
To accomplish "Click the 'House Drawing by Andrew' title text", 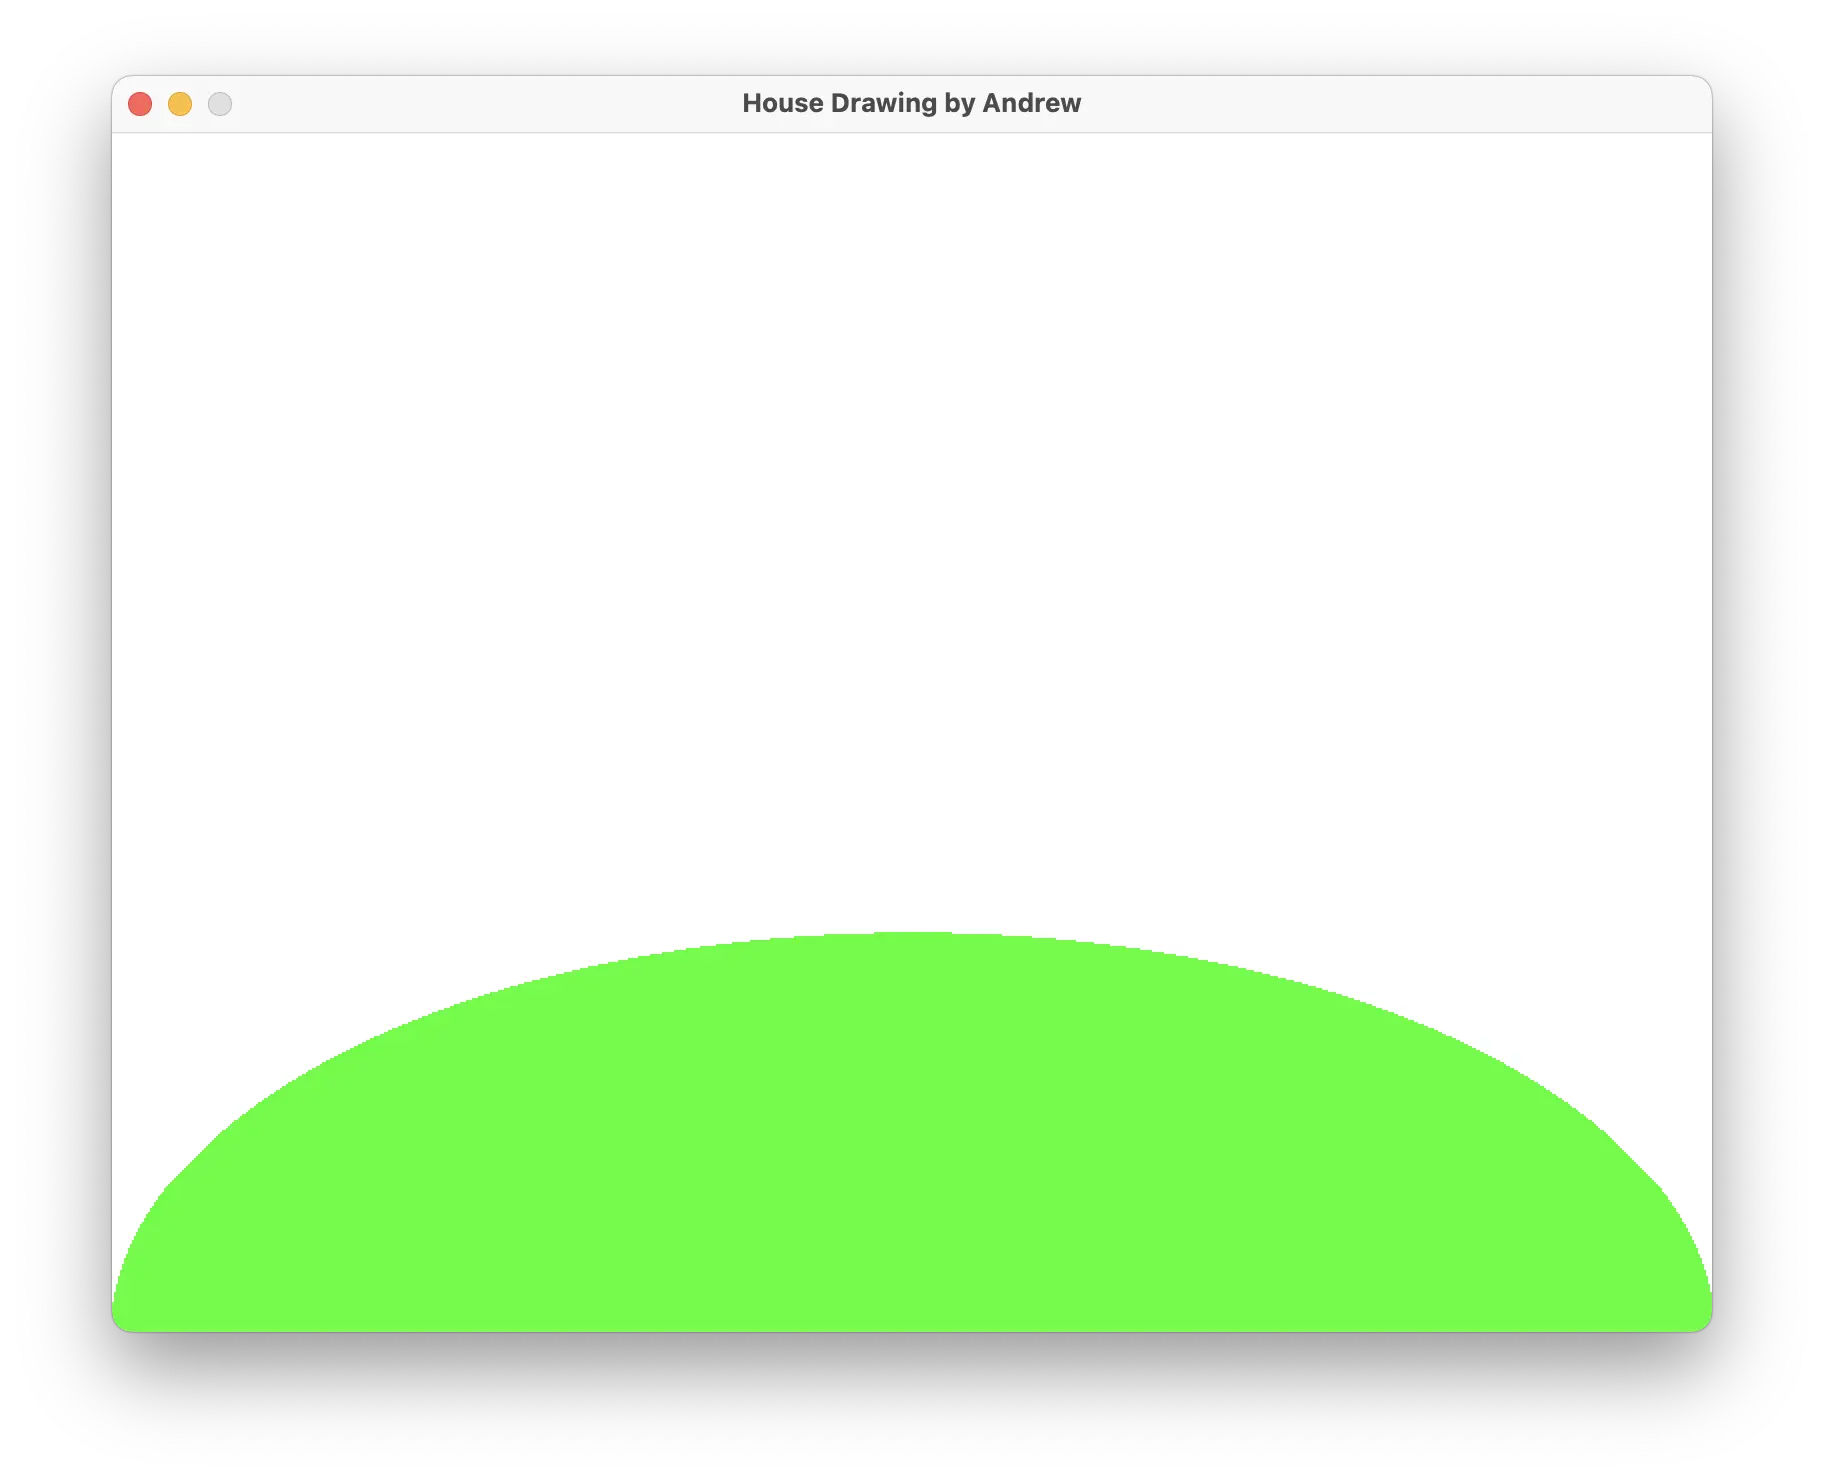I will pos(911,103).
